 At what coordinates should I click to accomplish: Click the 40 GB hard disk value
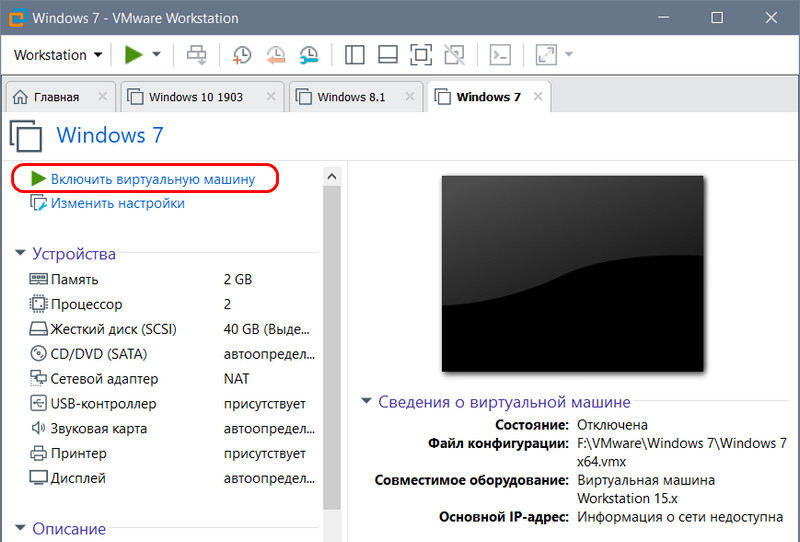[266, 329]
